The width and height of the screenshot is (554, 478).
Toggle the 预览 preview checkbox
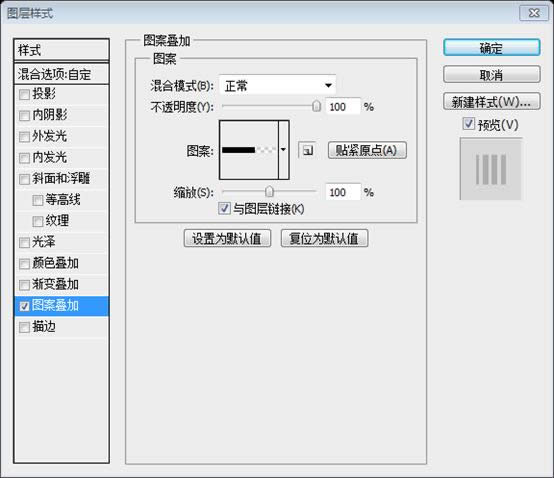(469, 124)
